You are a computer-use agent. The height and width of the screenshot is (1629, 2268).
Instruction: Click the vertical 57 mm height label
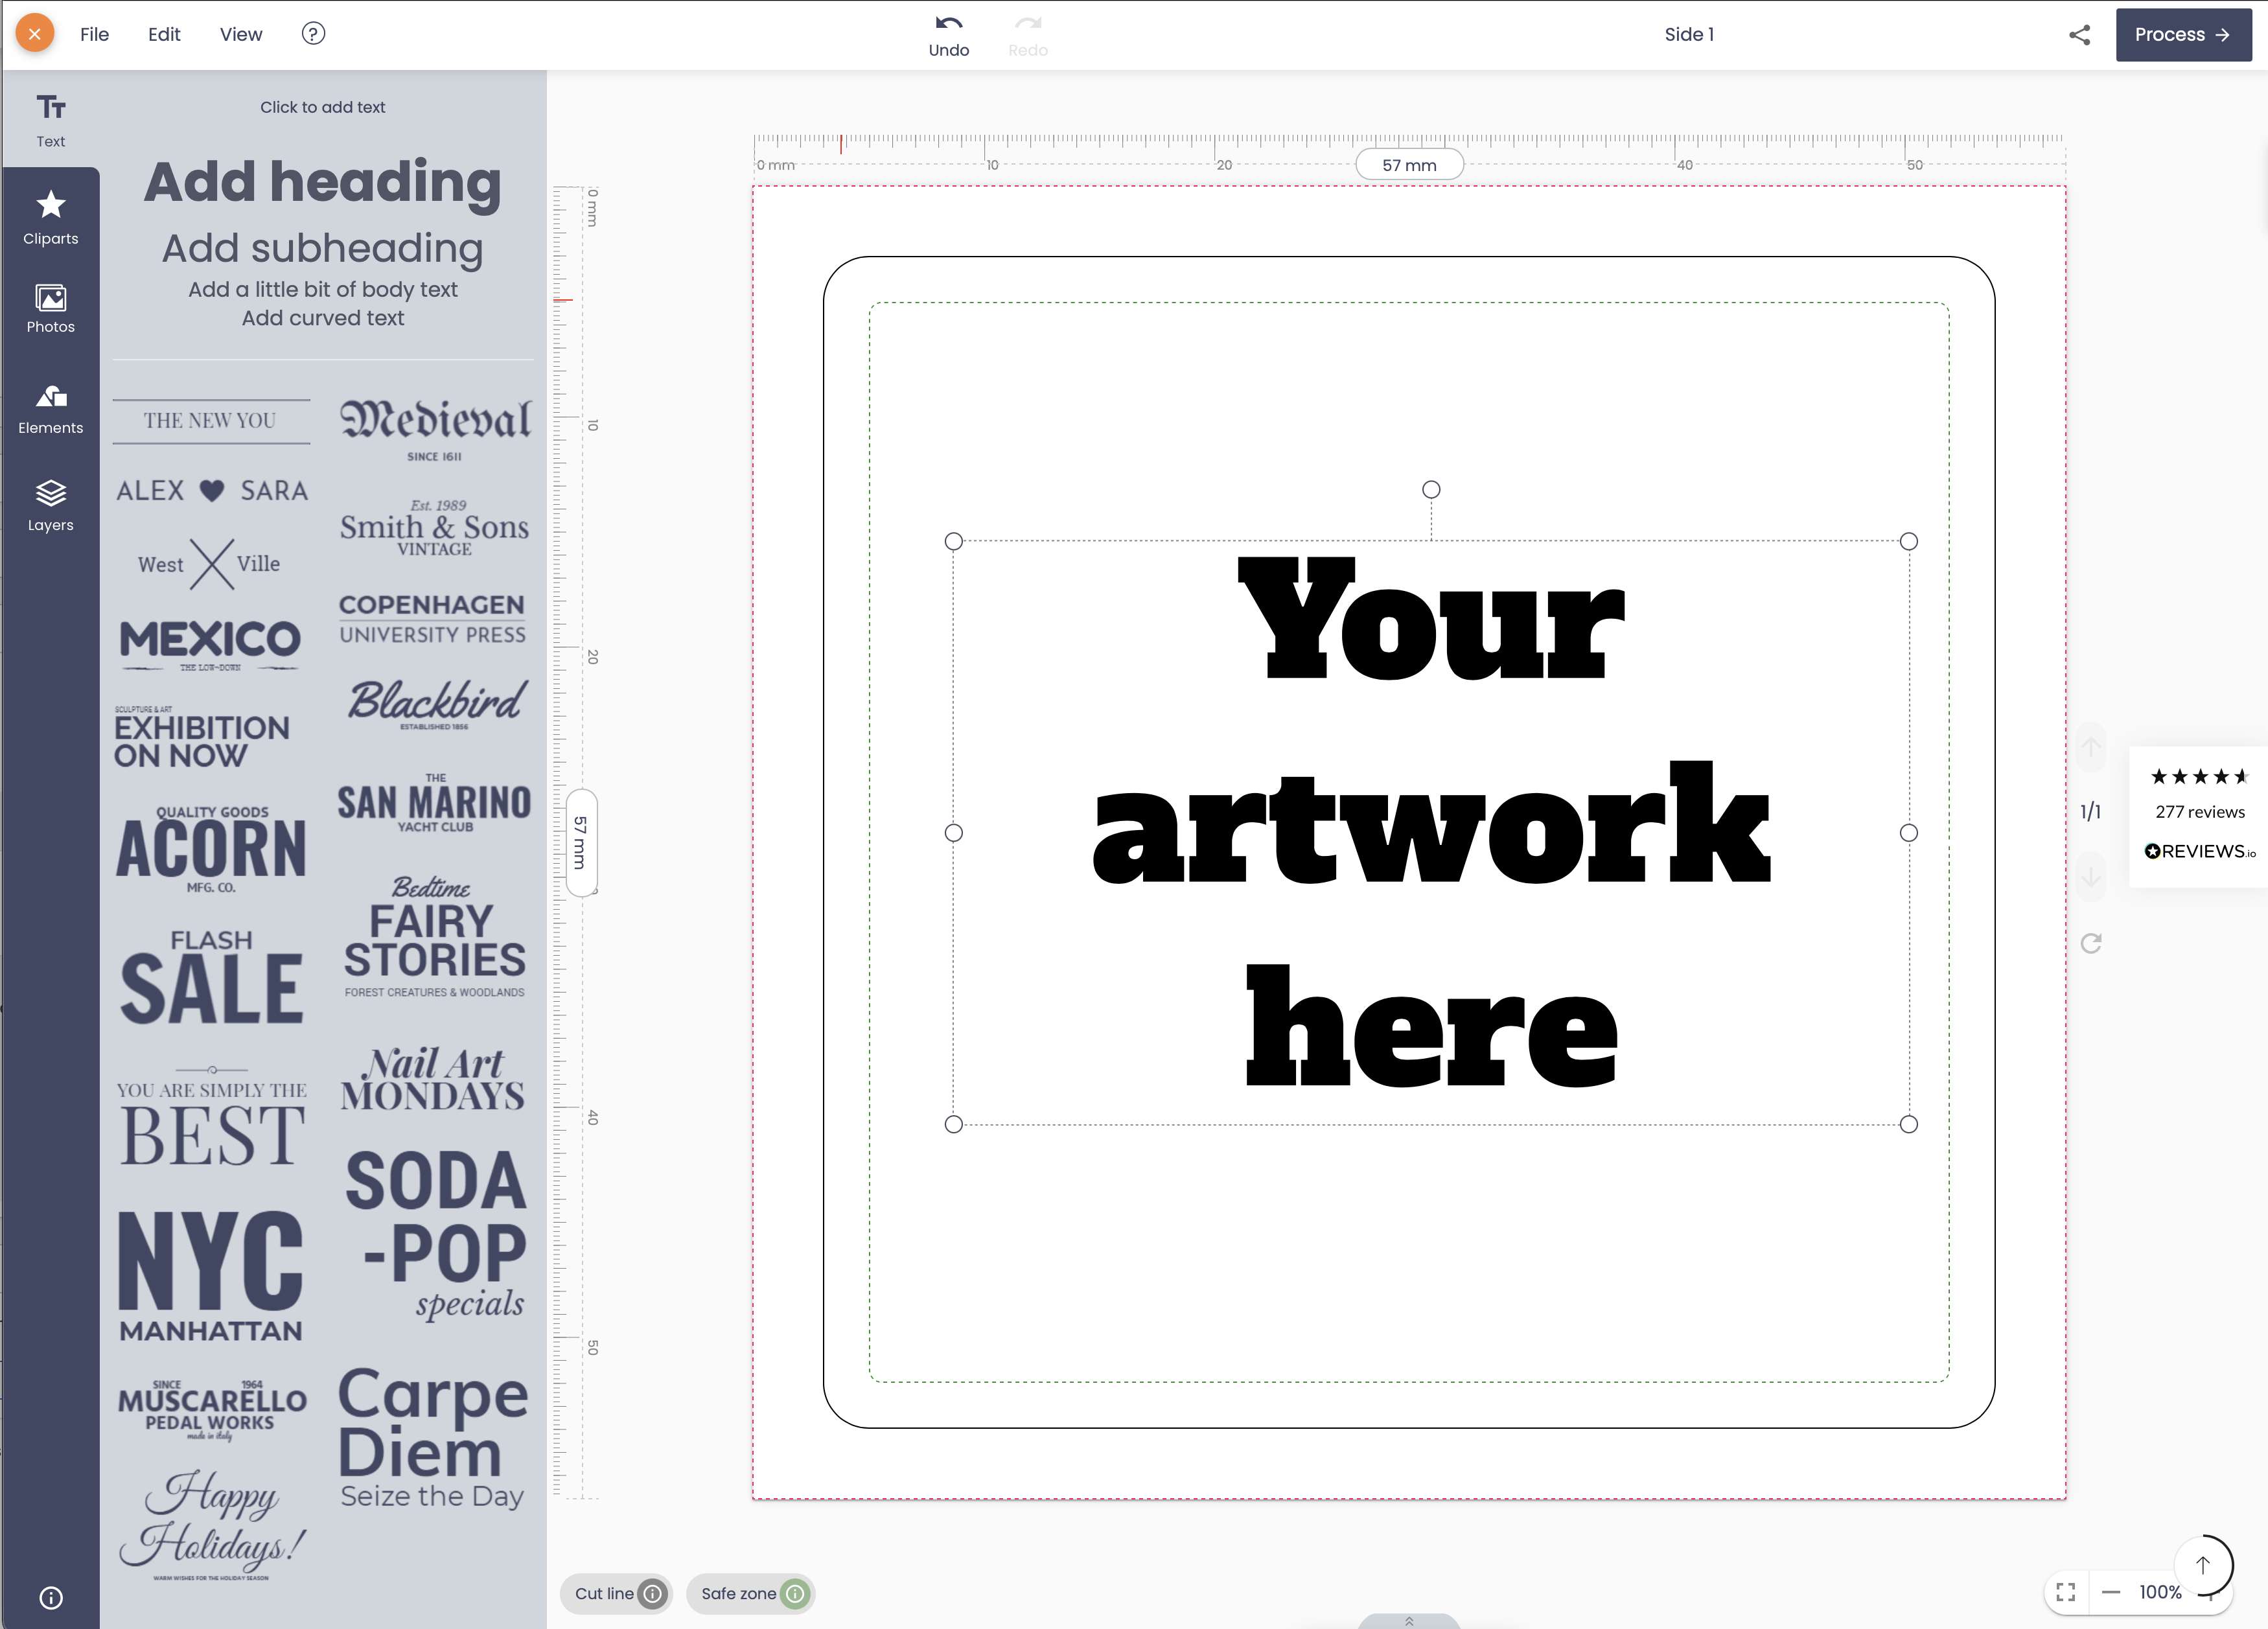(x=581, y=842)
